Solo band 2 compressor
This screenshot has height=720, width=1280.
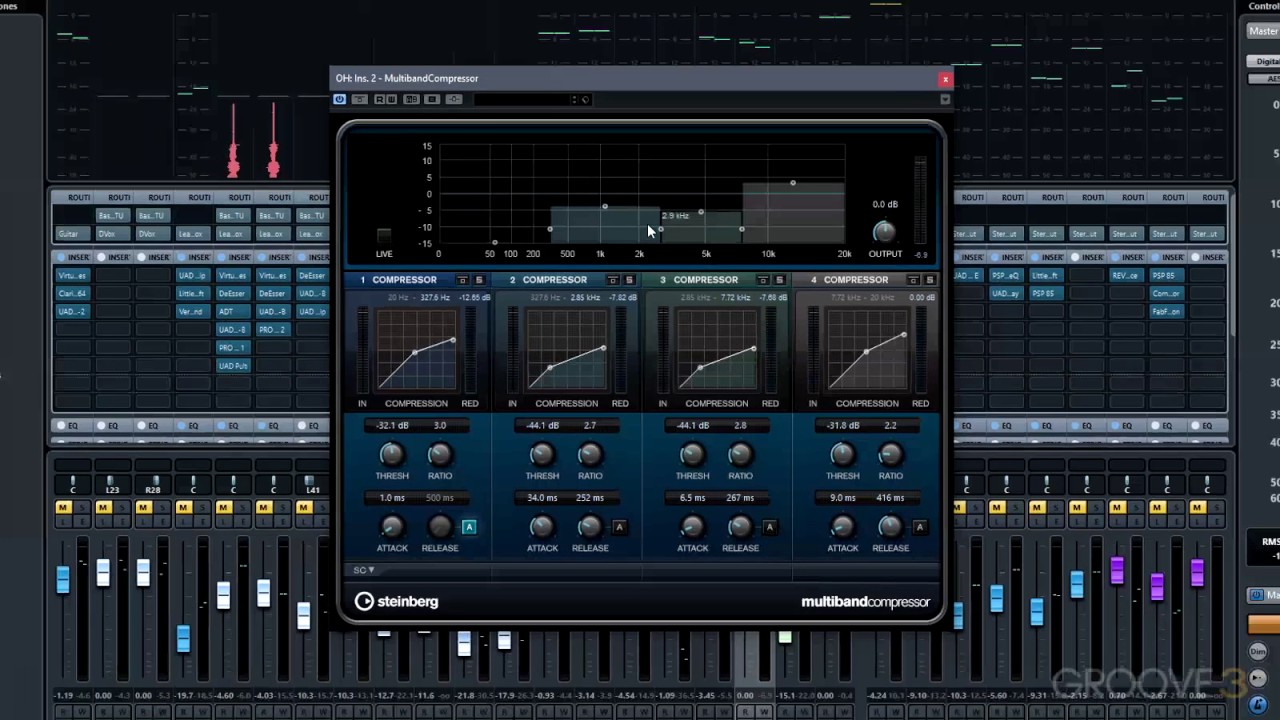click(629, 280)
